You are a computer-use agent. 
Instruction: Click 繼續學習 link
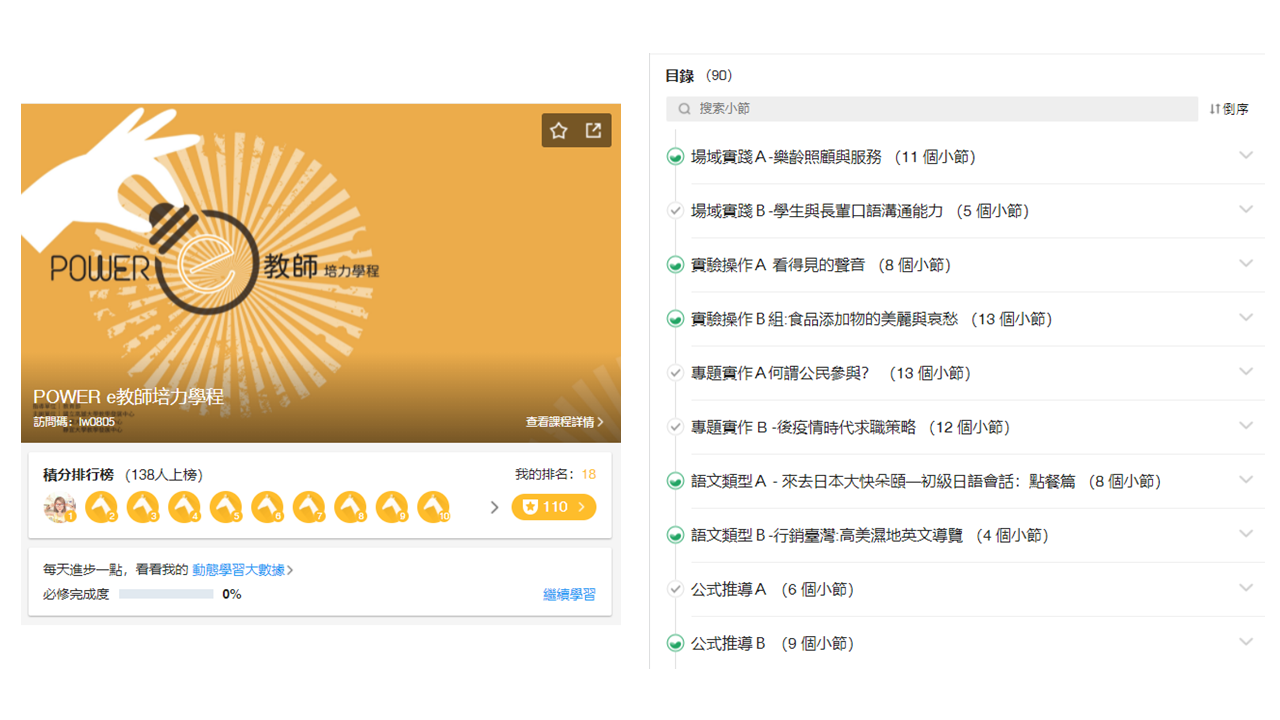pos(569,594)
